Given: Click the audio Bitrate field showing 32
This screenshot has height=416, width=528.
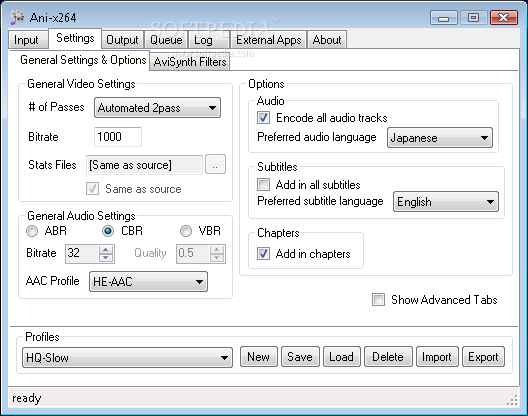Looking at the screenshot, I should [82, 253].
